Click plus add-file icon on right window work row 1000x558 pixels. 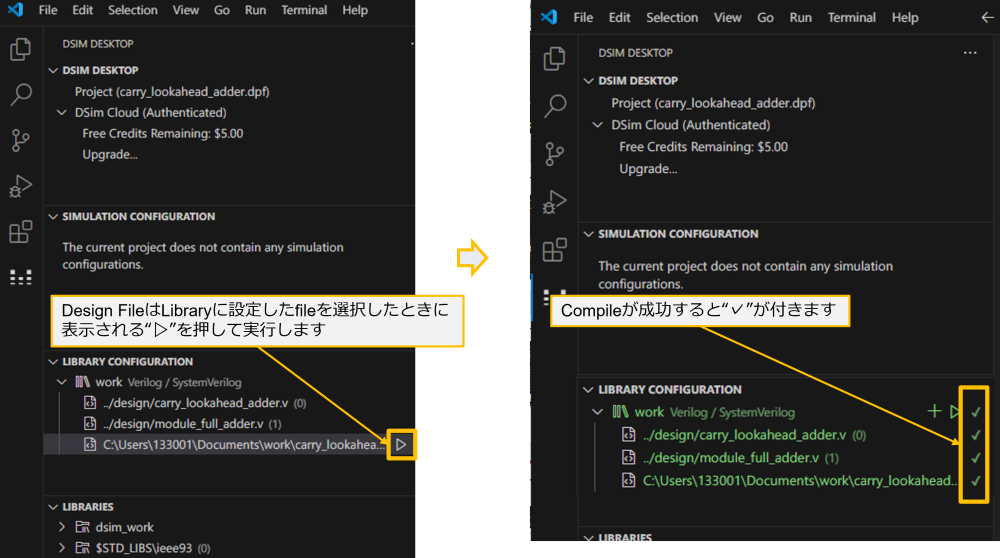934,411
